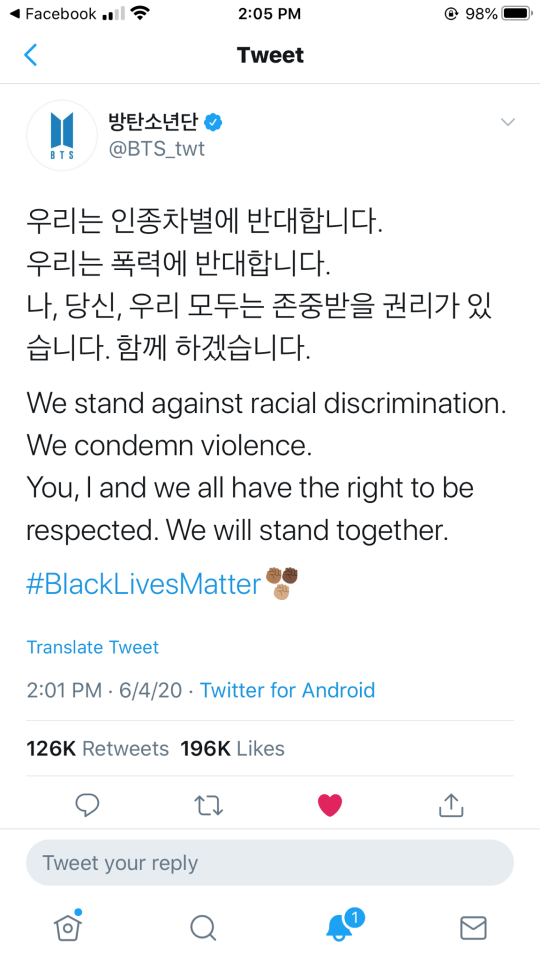This screenshot has width=540, height=960.
Task: Return to Facebook via status bar
Action: click(53, 13)
